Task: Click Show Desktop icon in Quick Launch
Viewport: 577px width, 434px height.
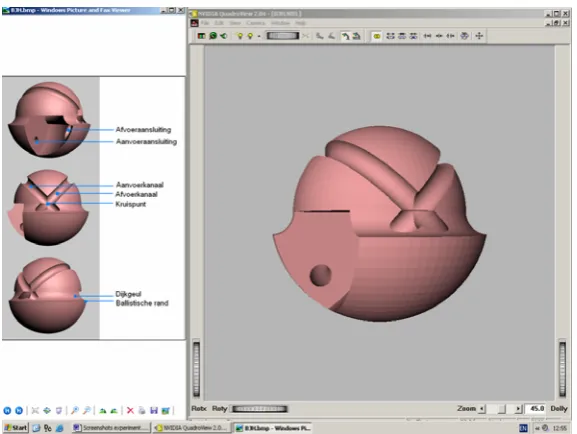Action: pyautogui.click(x=36, y=428)
